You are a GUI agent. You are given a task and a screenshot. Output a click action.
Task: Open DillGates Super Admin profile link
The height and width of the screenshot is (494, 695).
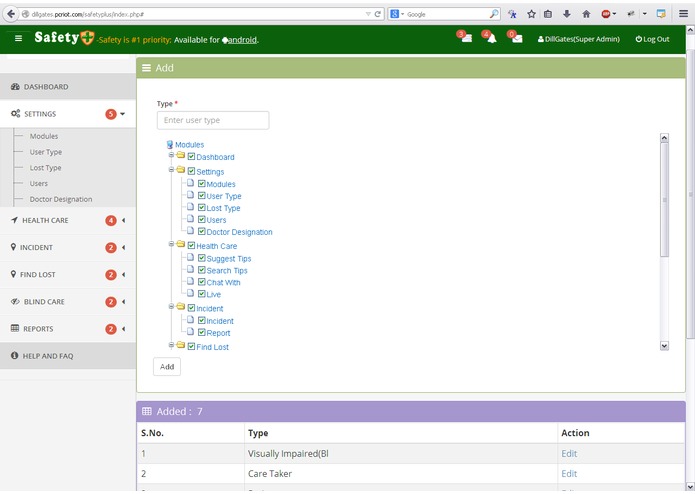pyautogui.click(x=578, y=39)
